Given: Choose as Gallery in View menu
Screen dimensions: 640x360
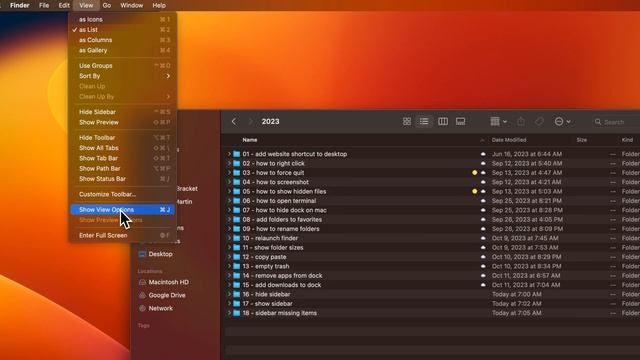Looking at the screenshot, I should pyautogui.click(x=122, y=50).
